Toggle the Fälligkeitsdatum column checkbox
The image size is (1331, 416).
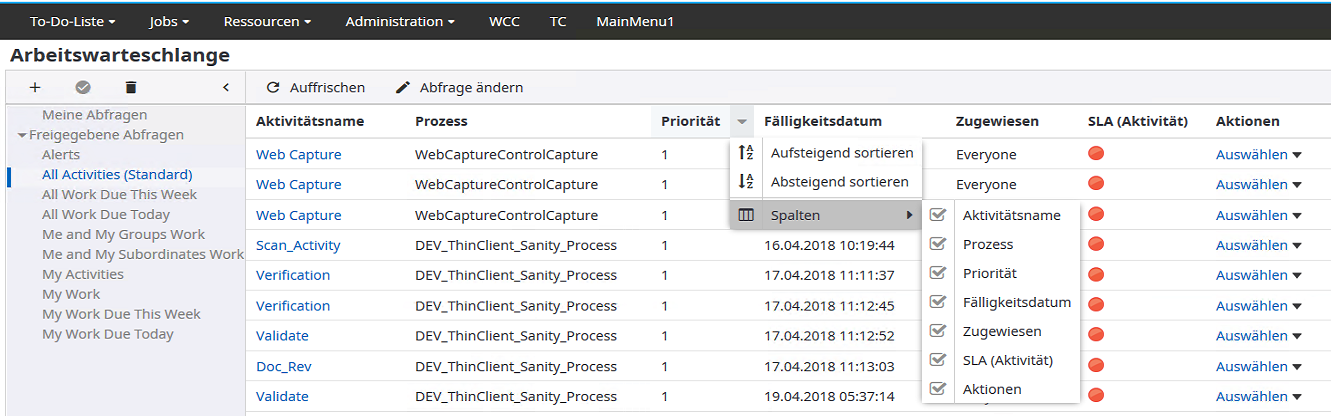(937, 302)
